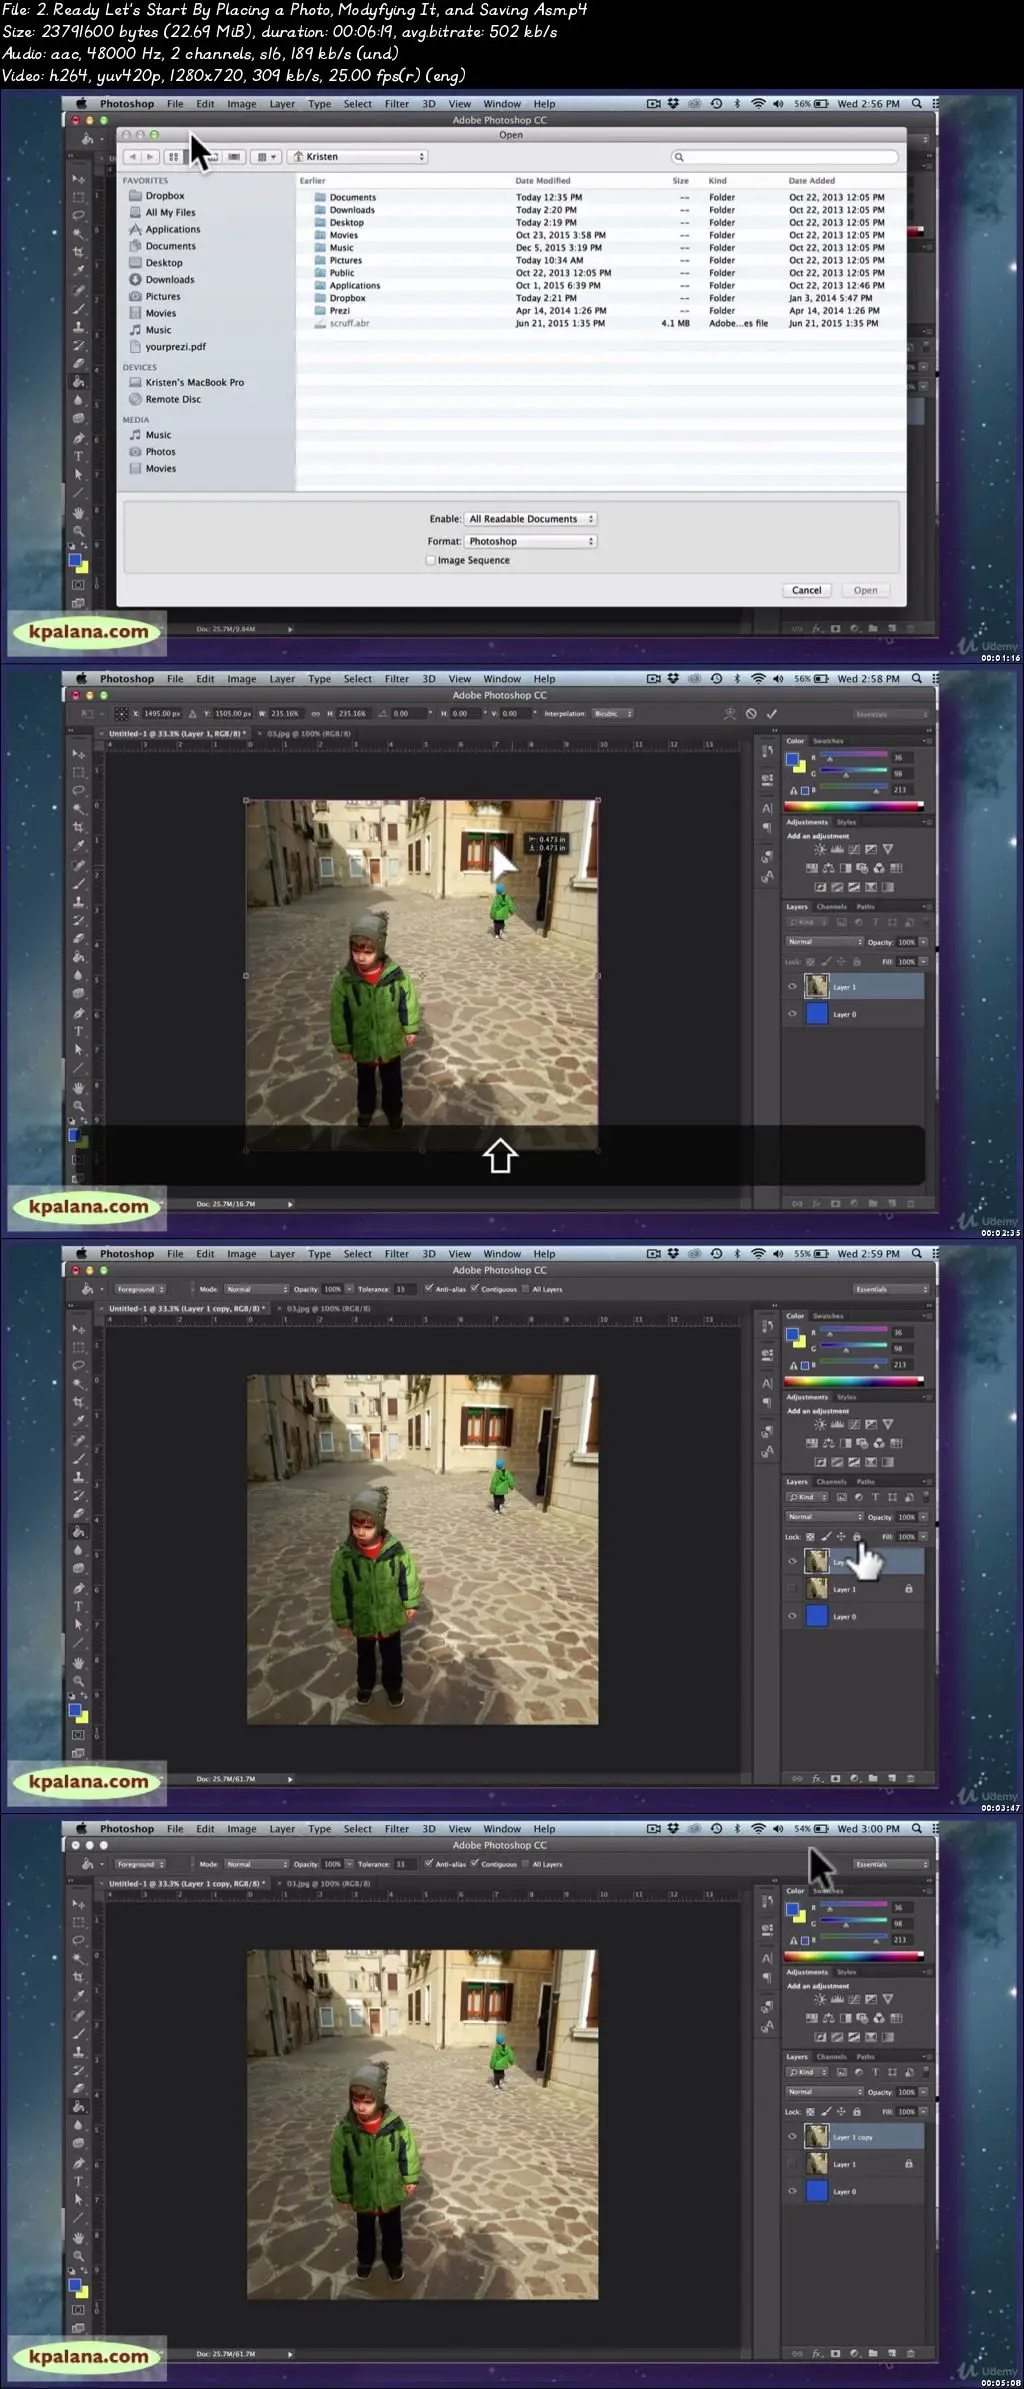The height and width of the screenshot is (2389, 1024).
Task: Select the Hand tool in the 3:00 PM frame
Action: pos(78,2237)
